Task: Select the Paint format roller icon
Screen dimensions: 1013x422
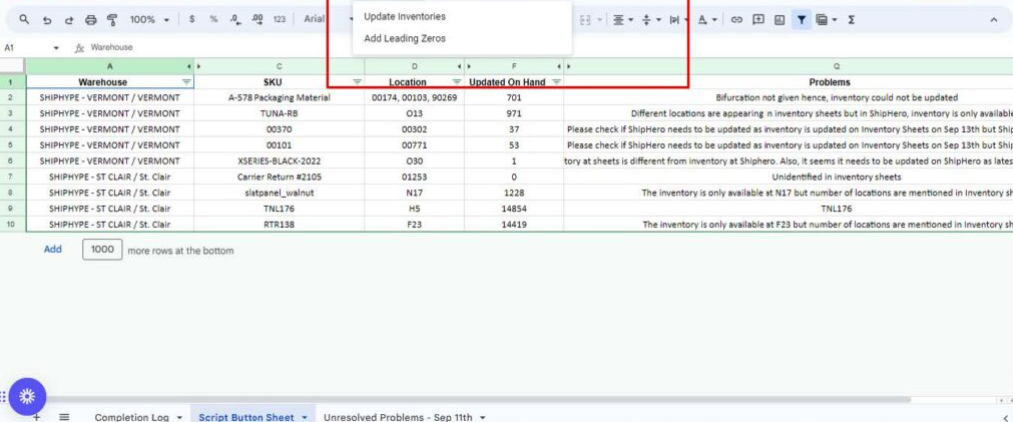Action: tap(113, 19)
